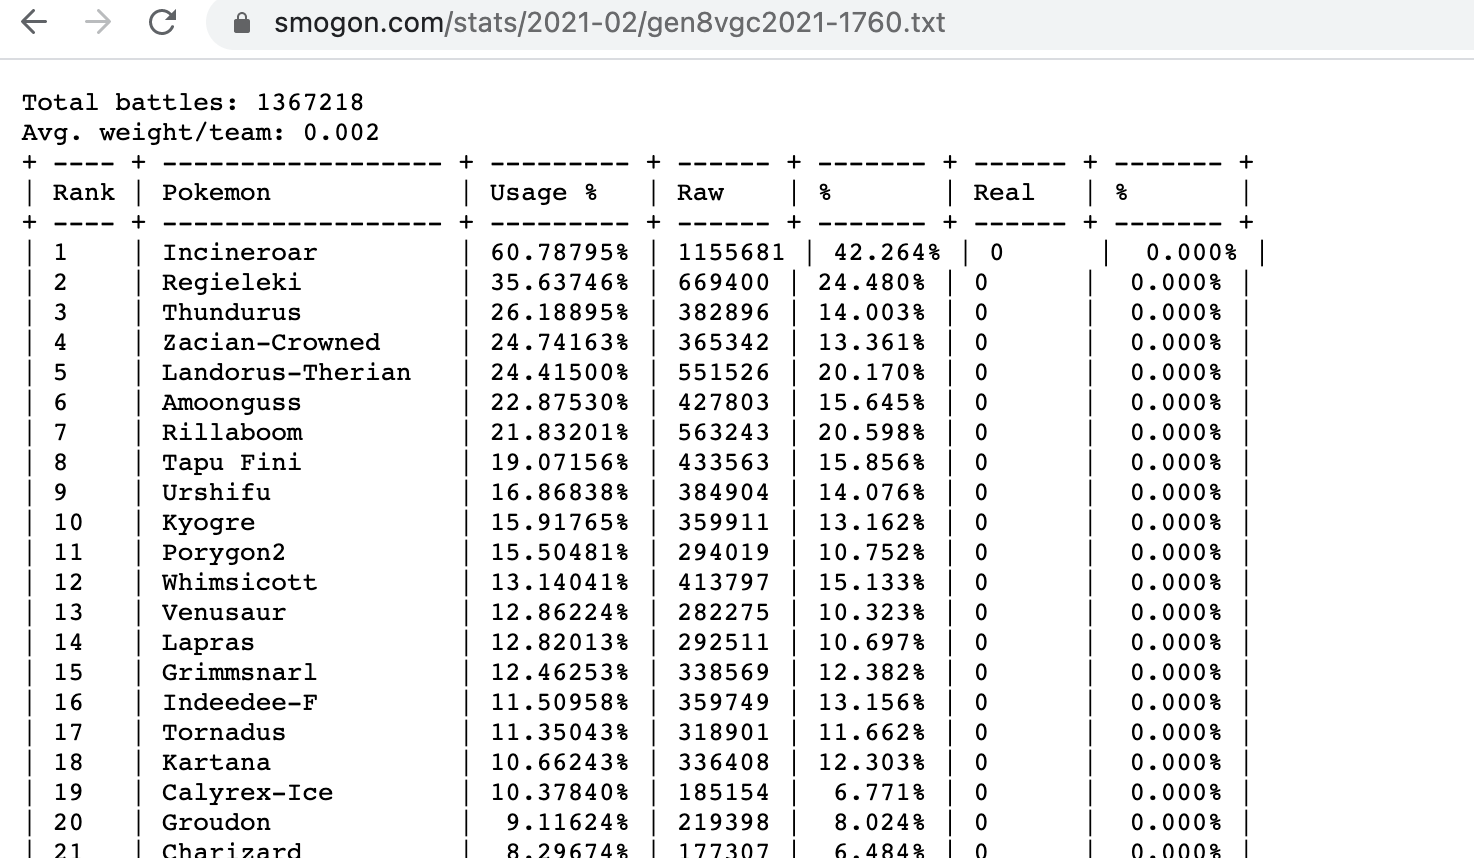Select the name 'Groudon'
This screenshot has width=1474, height=858.
click(216, 822)
